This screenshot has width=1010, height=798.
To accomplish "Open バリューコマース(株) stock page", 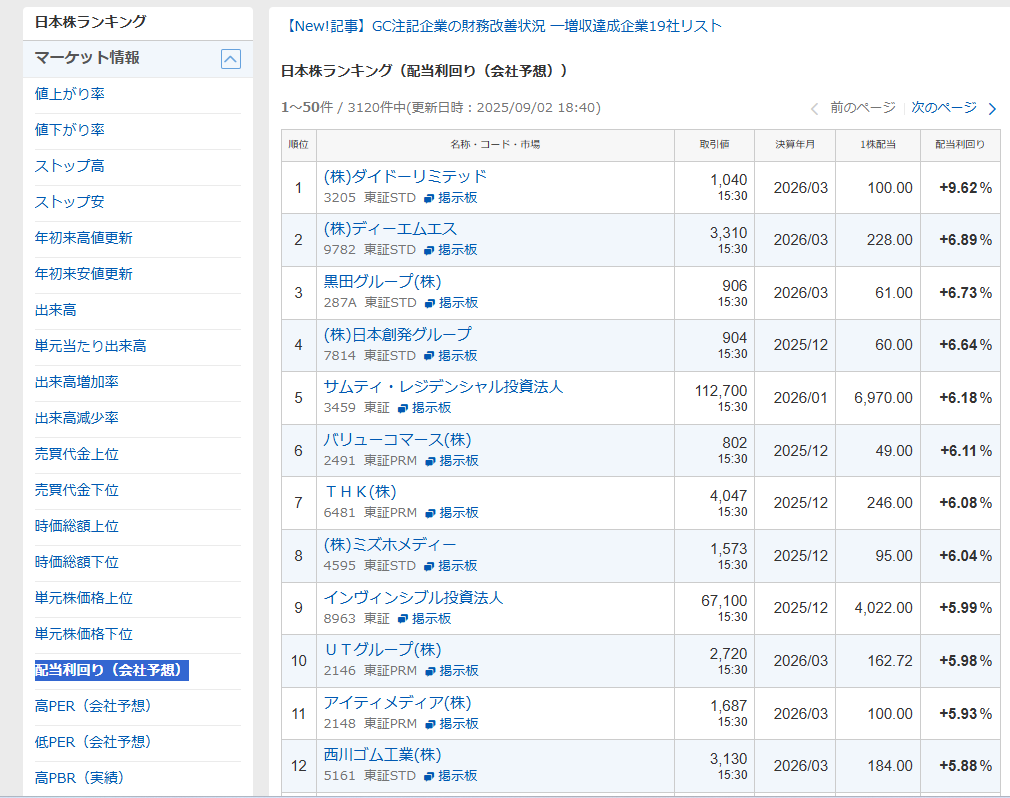I will coord(397,440).
